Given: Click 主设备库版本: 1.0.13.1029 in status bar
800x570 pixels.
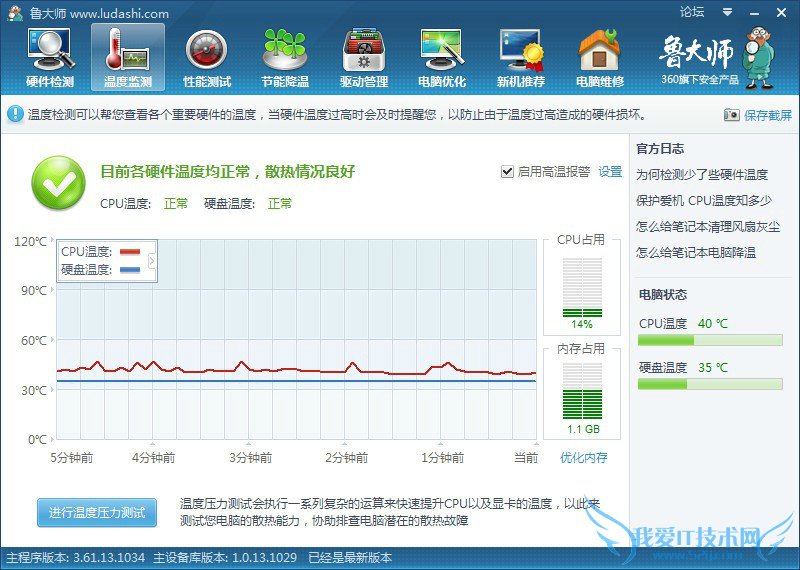Looking at the screenshot, I should point(225,558).
